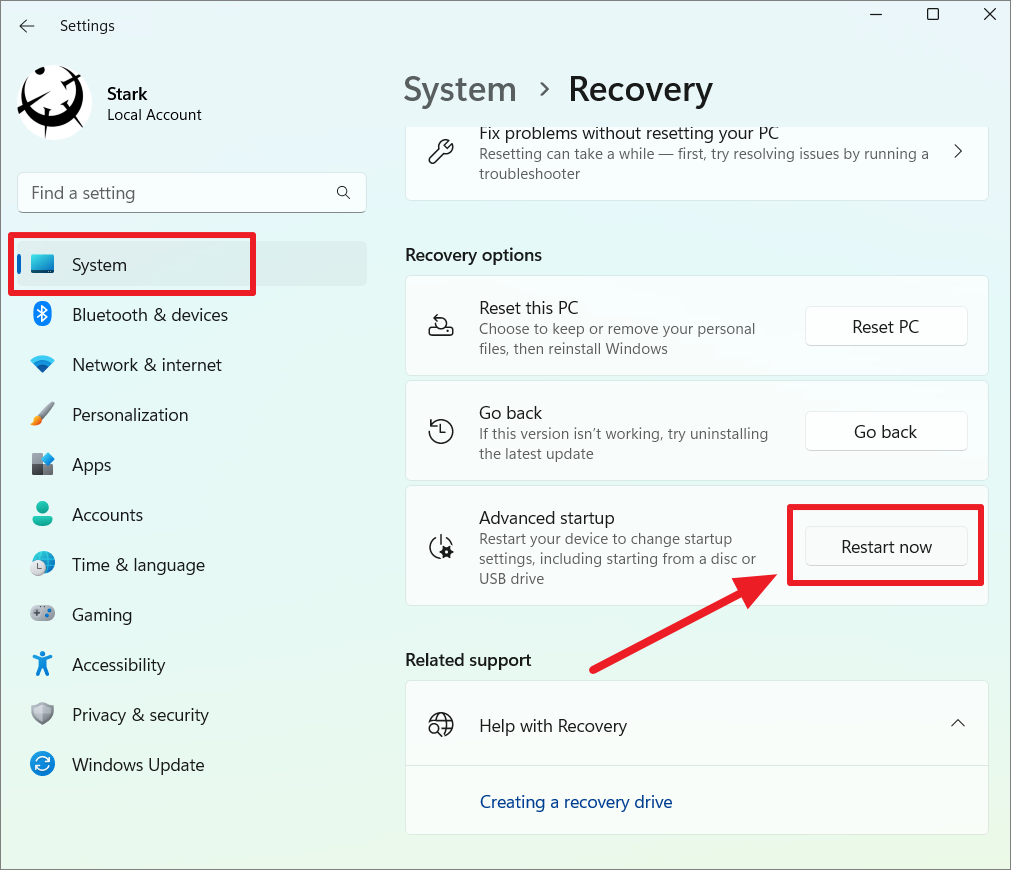This screenshot has width=1011, height=870.
Task: Click the Apps icon in sidebar
Action: 42,465
